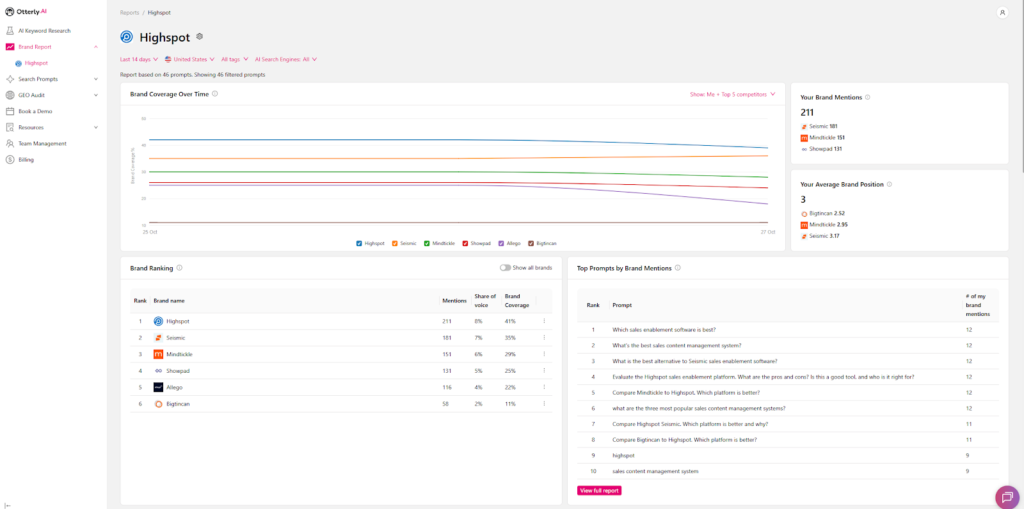Open three-dot menu for Seismic row

coord(544,338)
